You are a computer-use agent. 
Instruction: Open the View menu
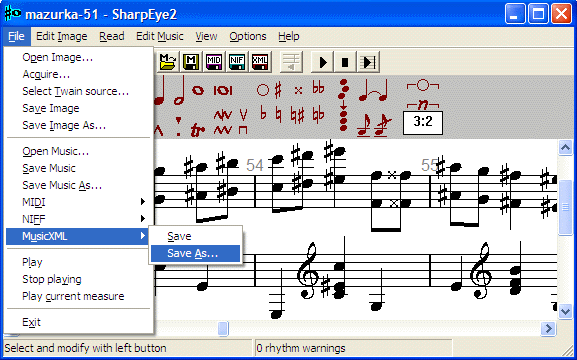click(206, 36)
